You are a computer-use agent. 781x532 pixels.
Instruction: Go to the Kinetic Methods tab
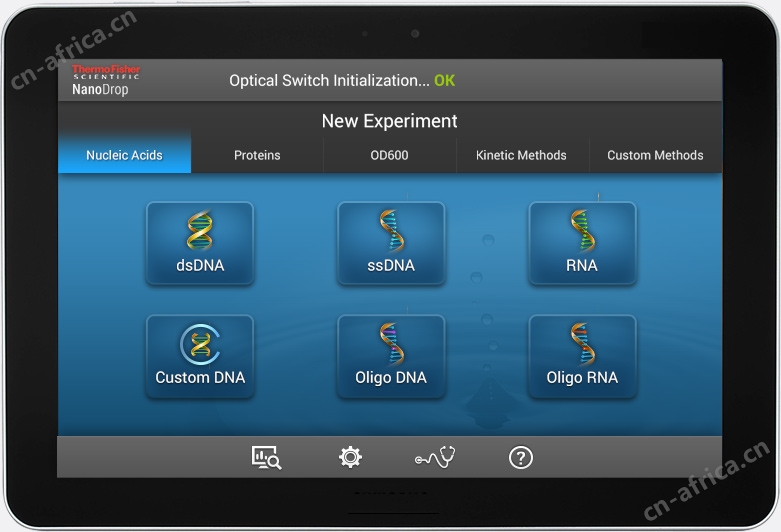click(521, 155)
